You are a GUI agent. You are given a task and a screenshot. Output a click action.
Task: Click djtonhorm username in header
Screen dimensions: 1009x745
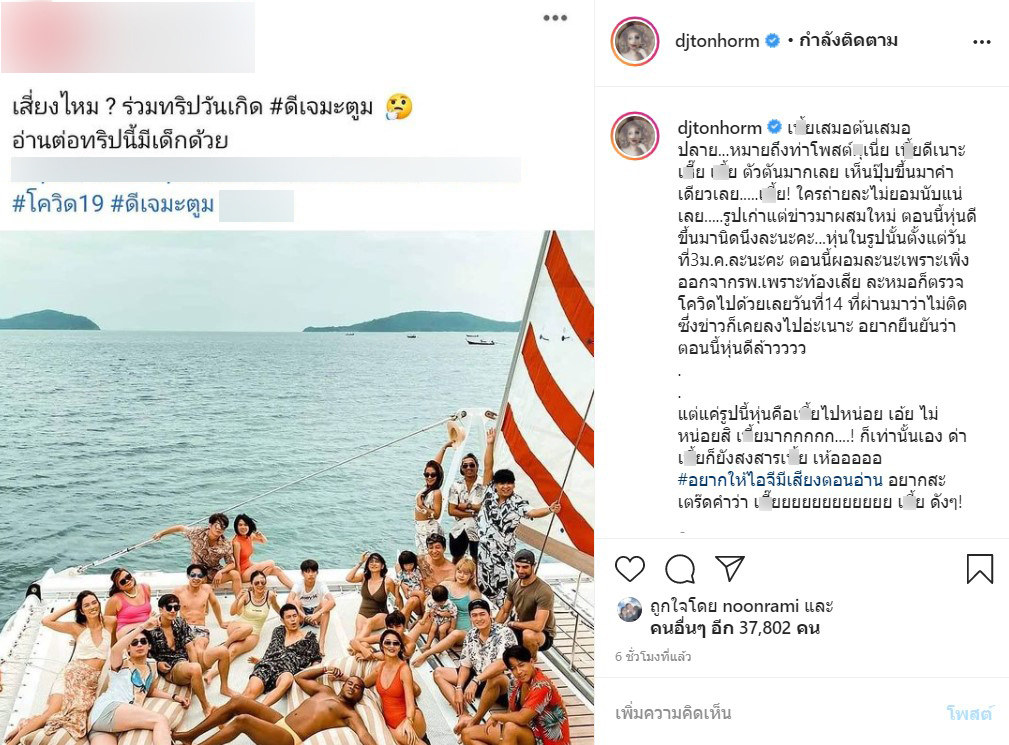coord(716,41)
